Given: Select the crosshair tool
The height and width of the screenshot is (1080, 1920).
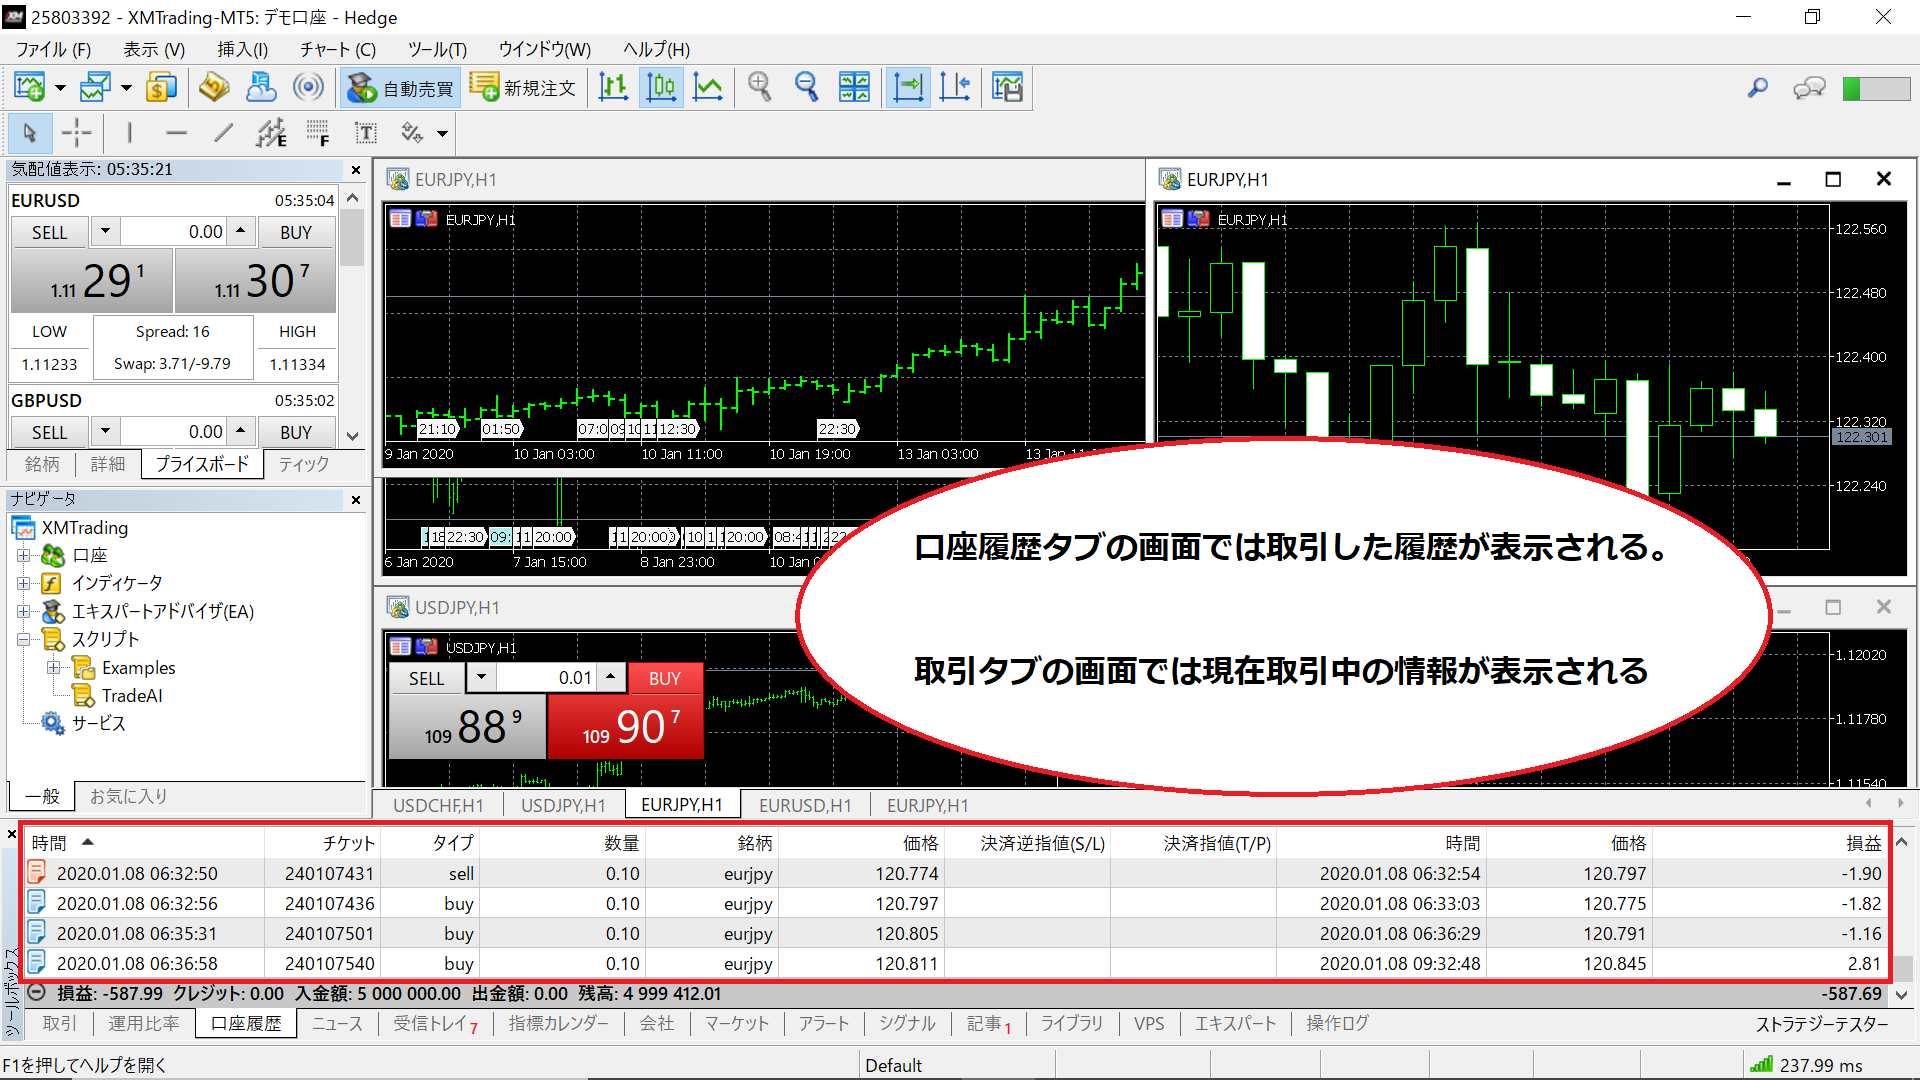Looking at the screenshot, I should tap(77, 132).
